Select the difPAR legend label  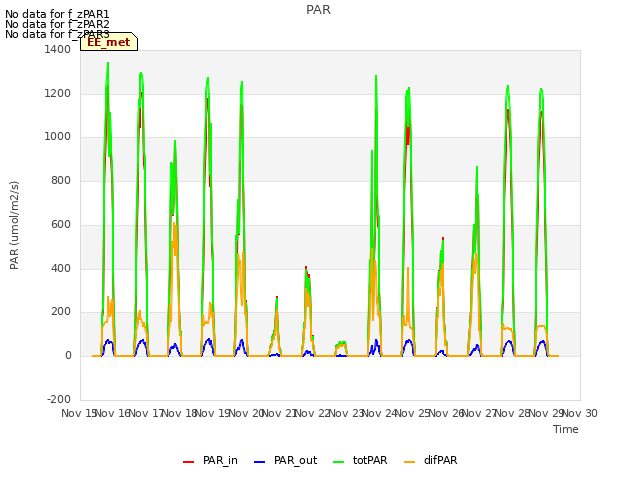point(440,460)
